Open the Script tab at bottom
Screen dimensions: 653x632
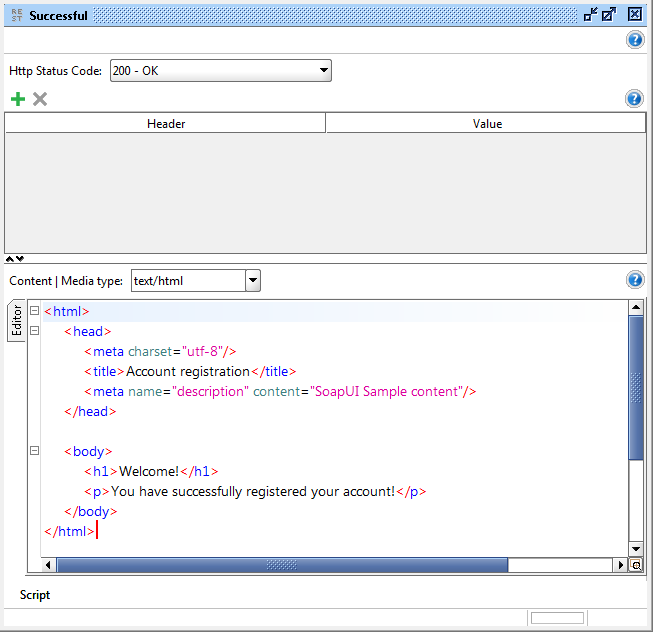click(x=35, y=595)
